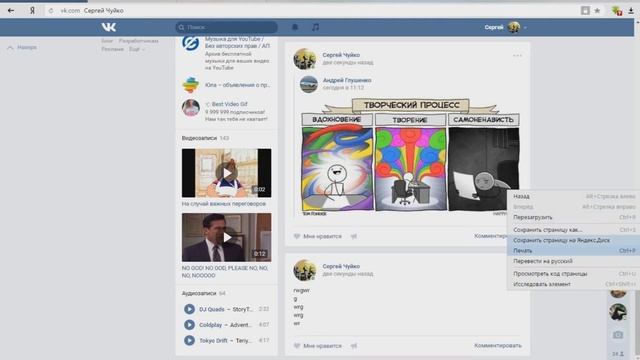Viewport: 640px width, 360px height.
Task: Like the first post with Мне нравится
Action: (318, 236)
